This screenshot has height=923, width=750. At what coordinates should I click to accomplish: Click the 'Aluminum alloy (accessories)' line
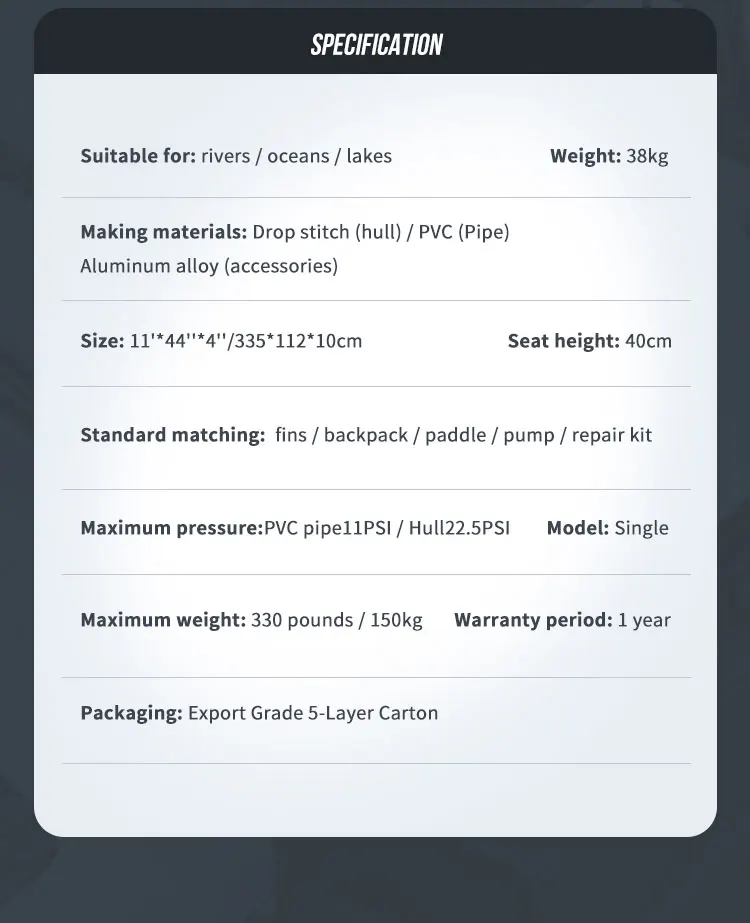[x=209, y=266]
